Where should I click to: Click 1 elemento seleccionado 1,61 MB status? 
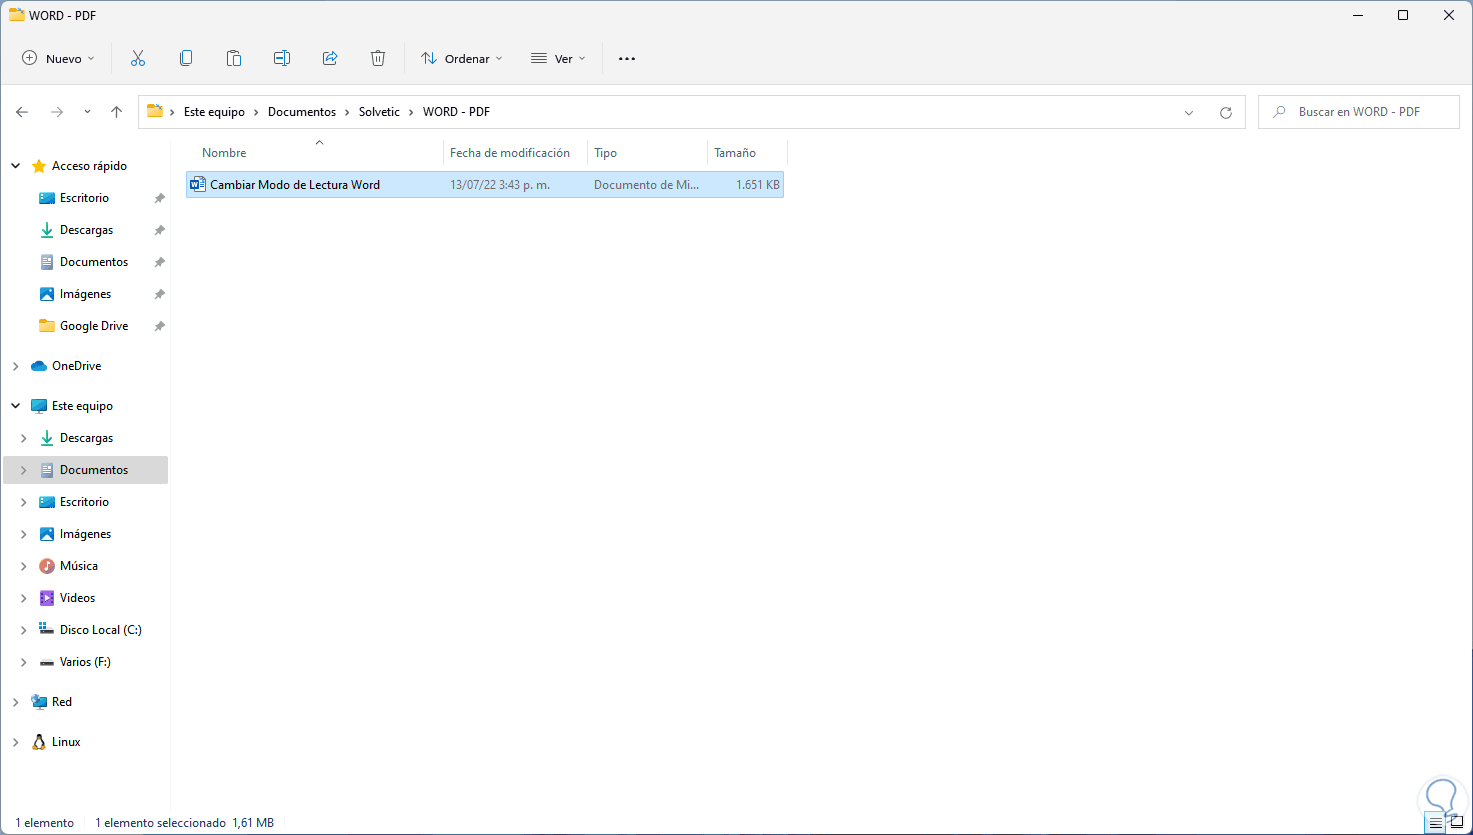(x=185, y=823)
